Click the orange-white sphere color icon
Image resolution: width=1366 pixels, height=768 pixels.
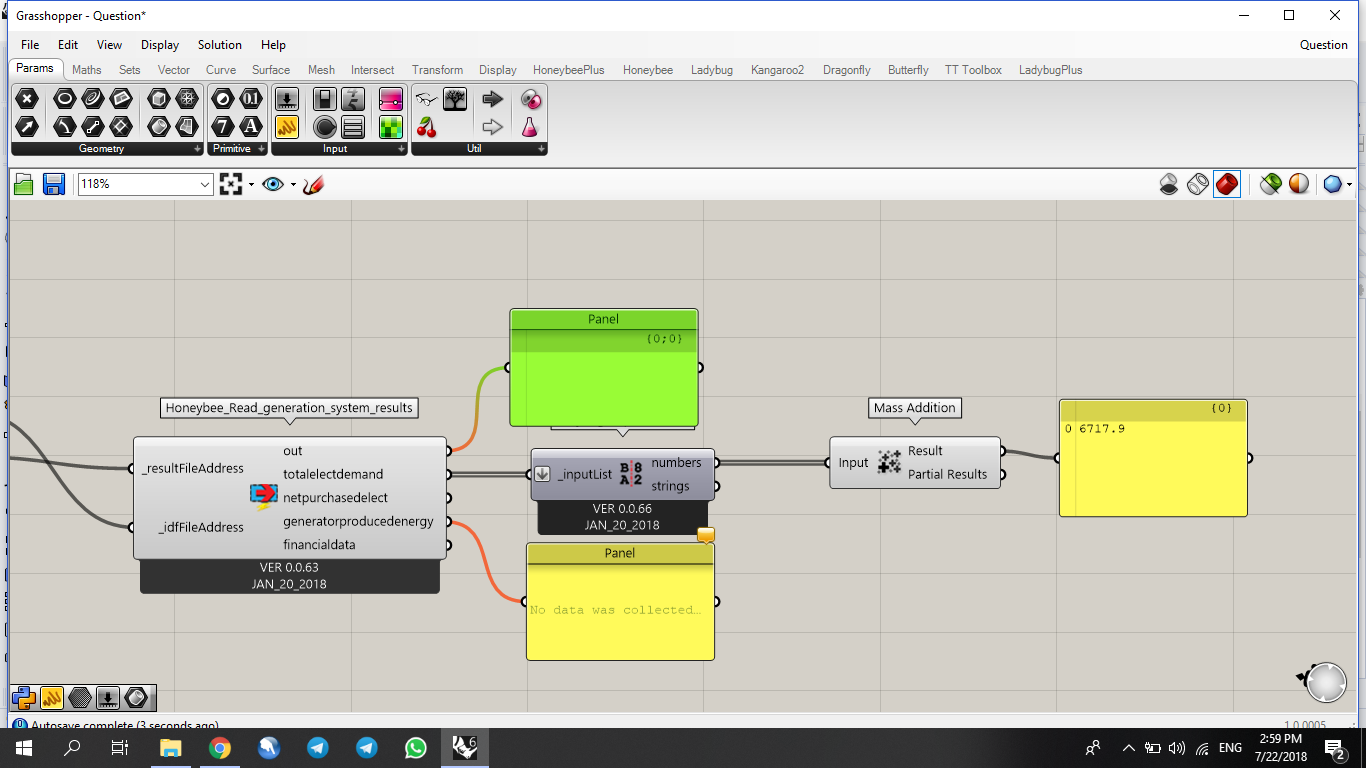1298,184
